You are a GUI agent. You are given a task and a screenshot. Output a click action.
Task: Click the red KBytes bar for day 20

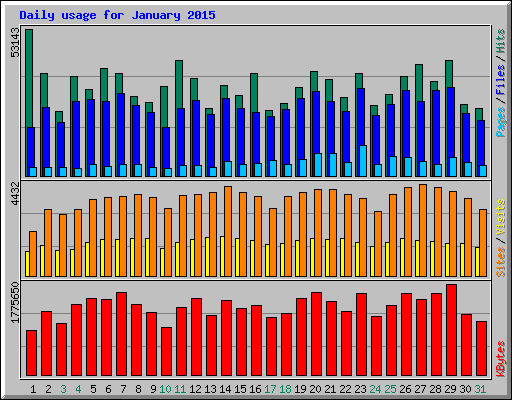click(316, 334)
